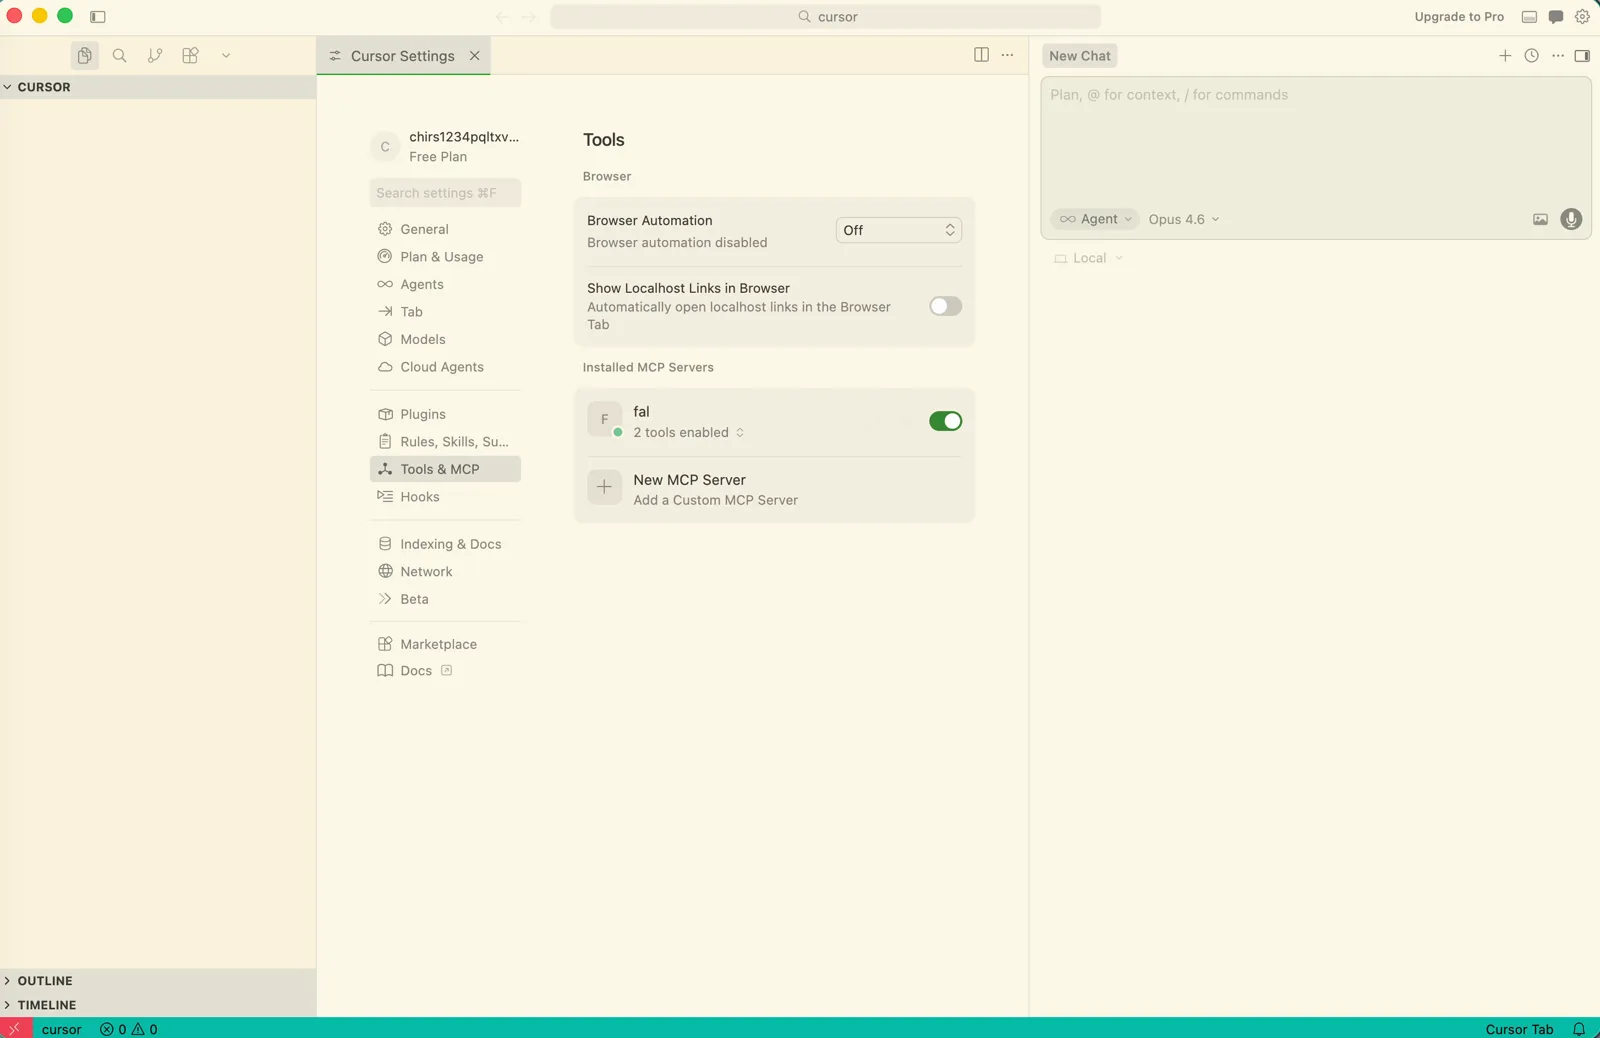
Task: Open the Local environment dropdown
Action: click(1089, 258)
